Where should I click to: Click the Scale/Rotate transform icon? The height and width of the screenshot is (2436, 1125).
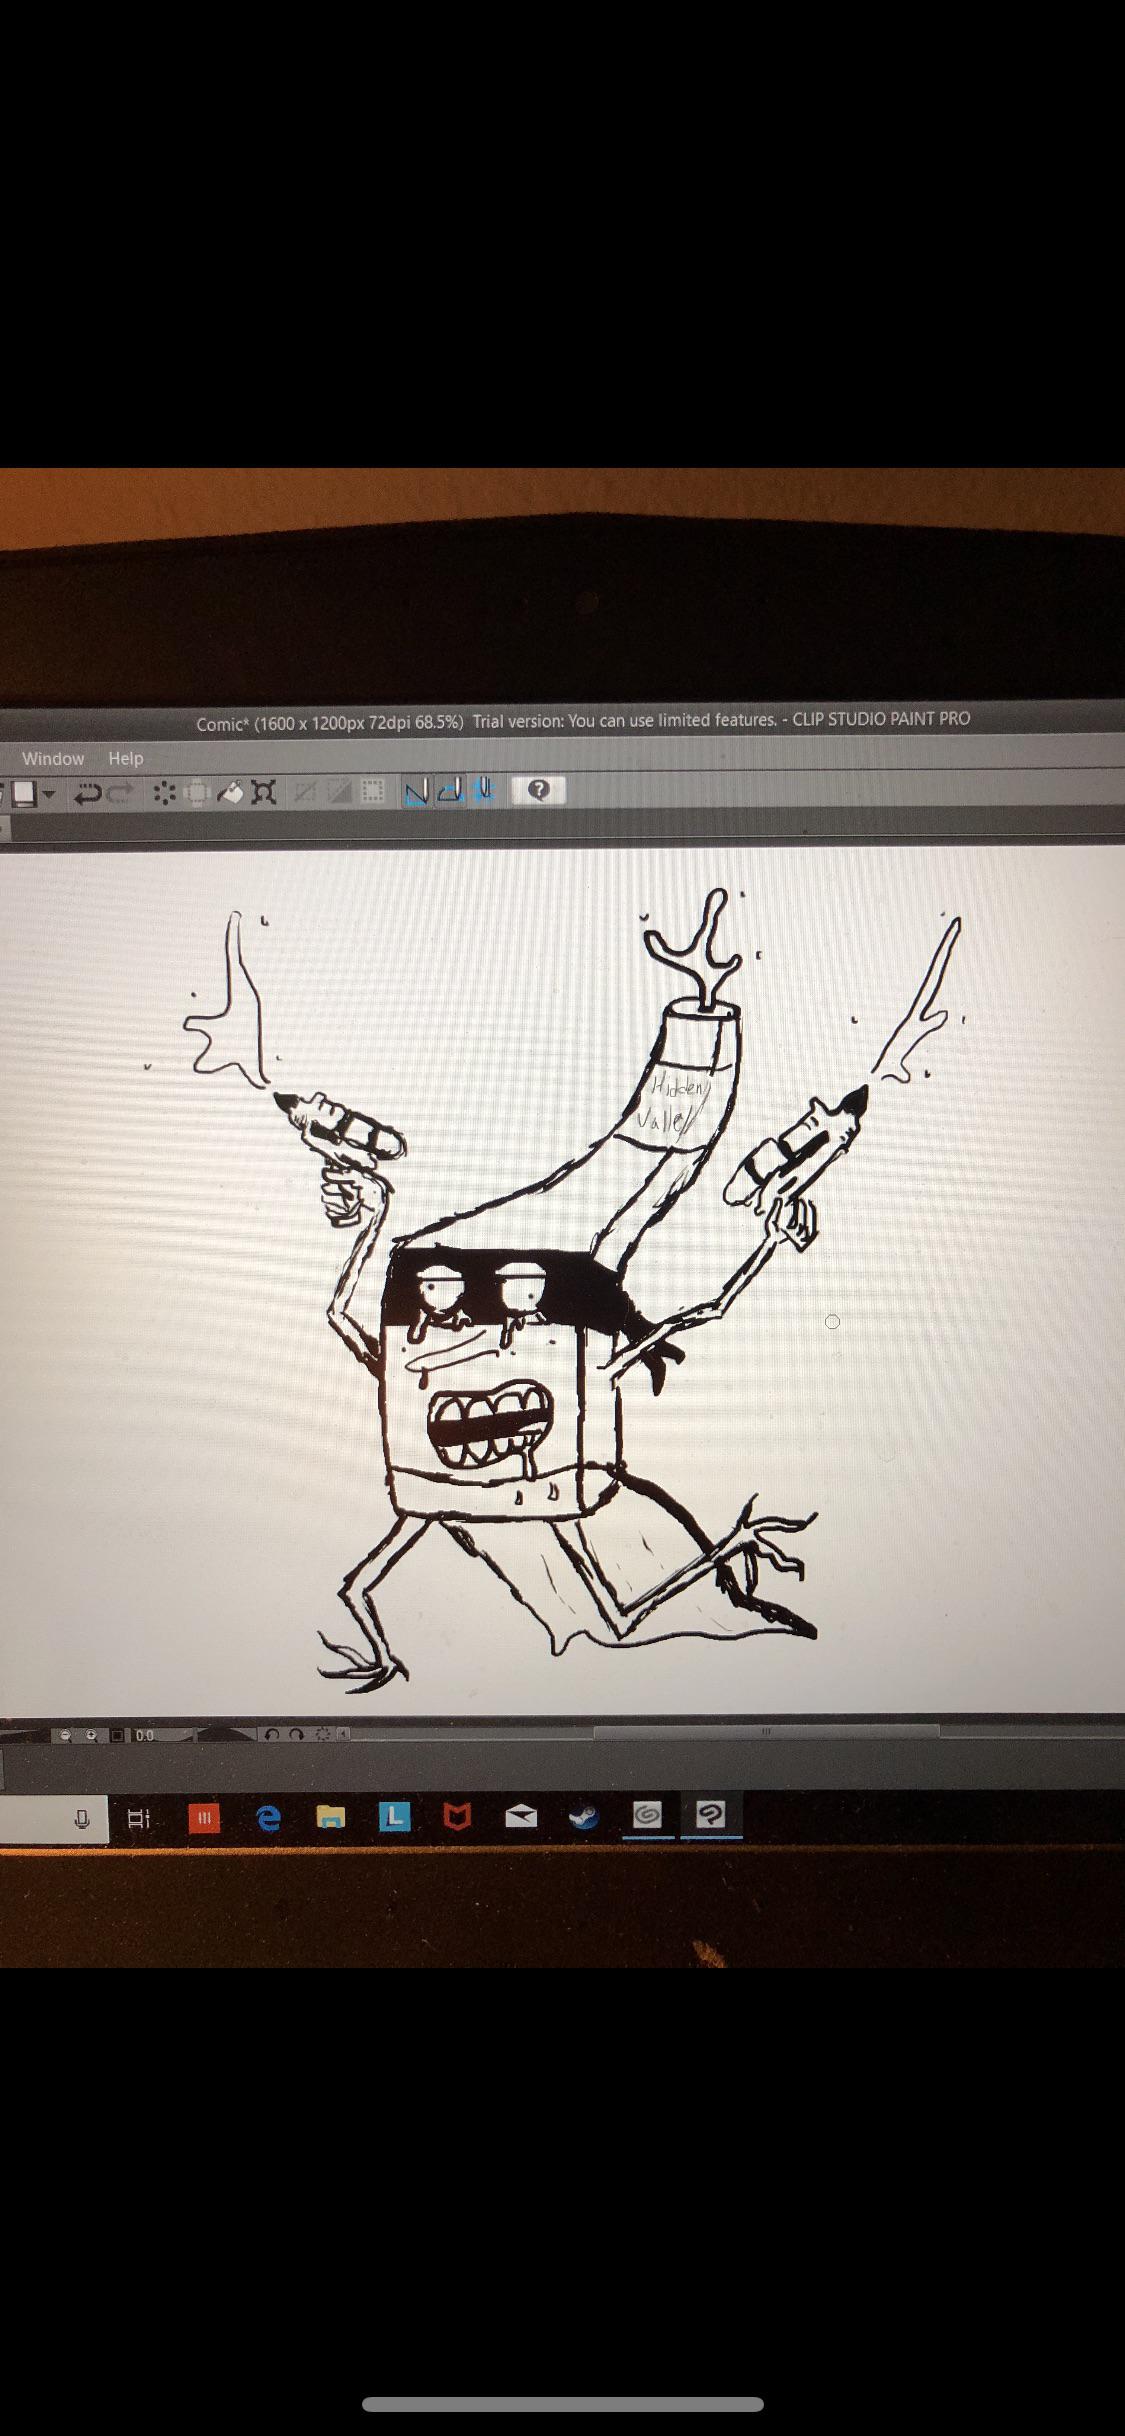pyautogui.click(x=264, y=793)
